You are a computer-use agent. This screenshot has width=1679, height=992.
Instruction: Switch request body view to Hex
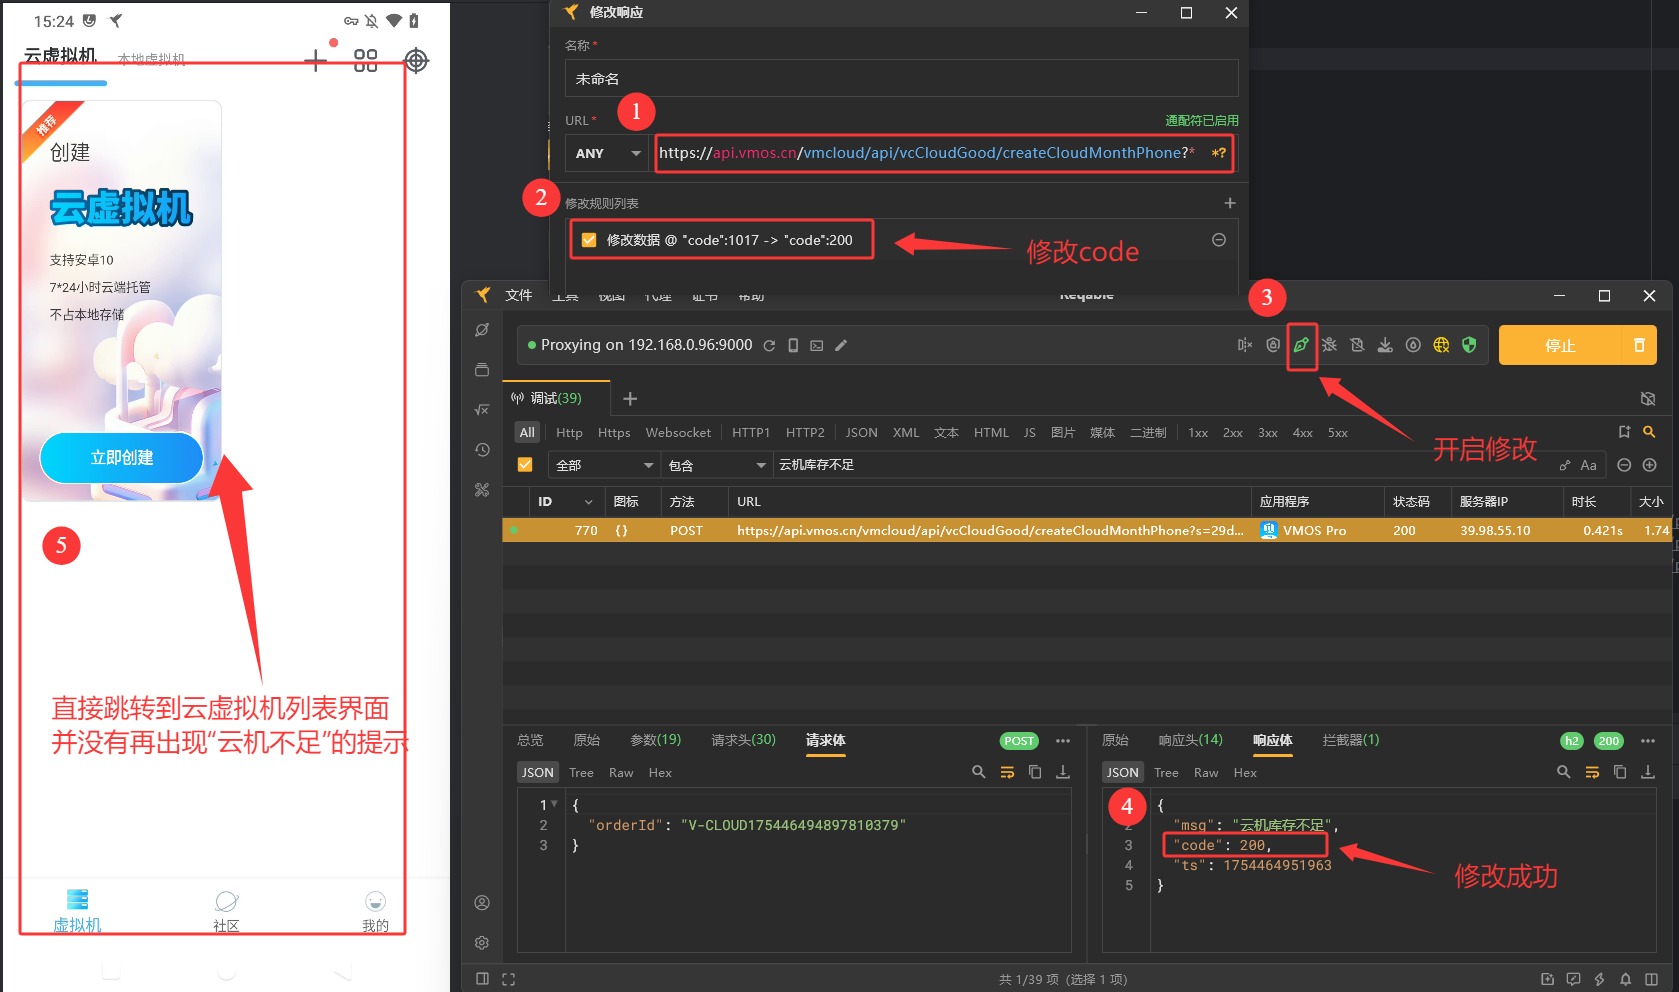(660, 773)
